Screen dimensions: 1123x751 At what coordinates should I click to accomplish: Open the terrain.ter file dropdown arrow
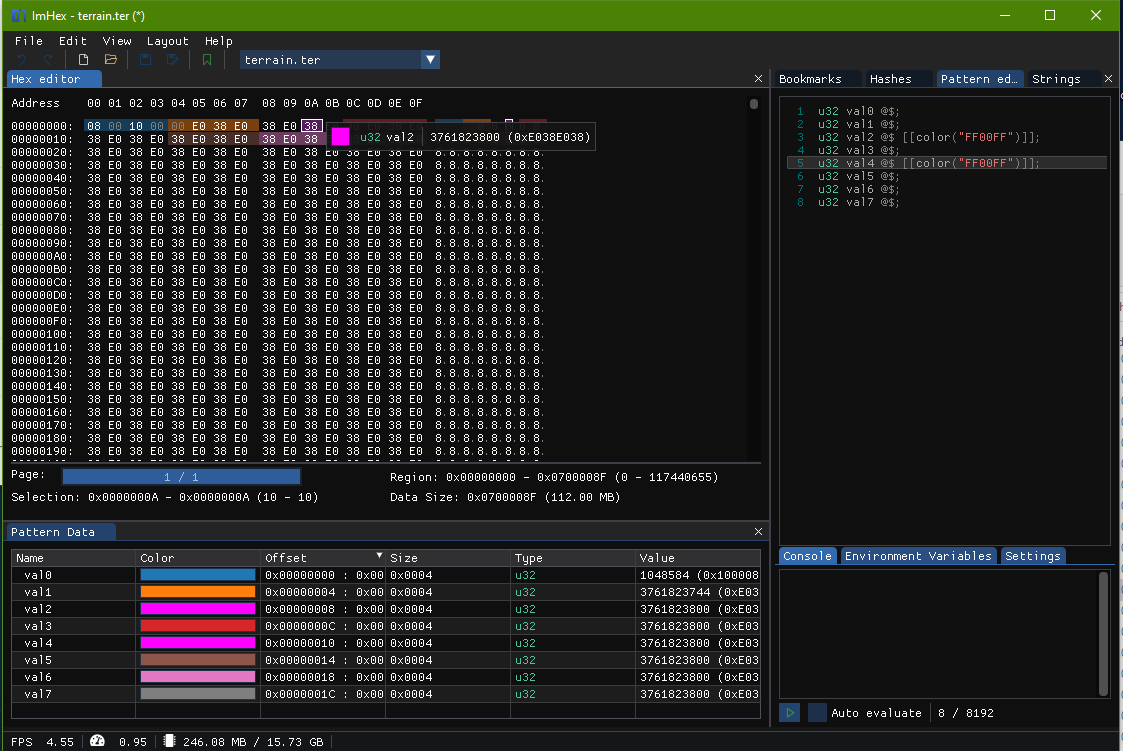coord(430,60)
